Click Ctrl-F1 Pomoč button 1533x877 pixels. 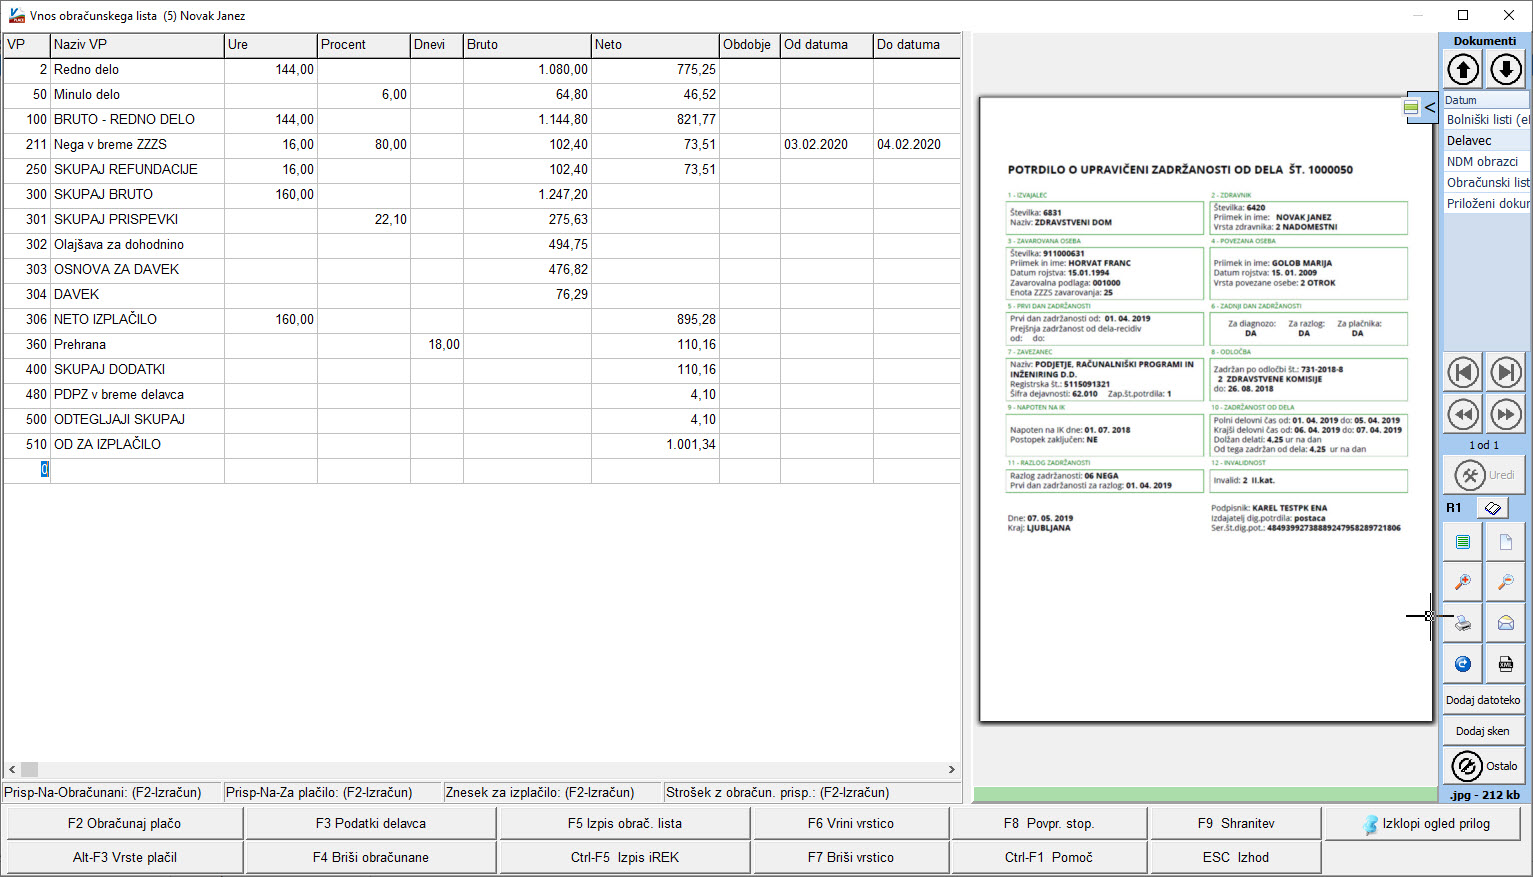click(1049, 857)
